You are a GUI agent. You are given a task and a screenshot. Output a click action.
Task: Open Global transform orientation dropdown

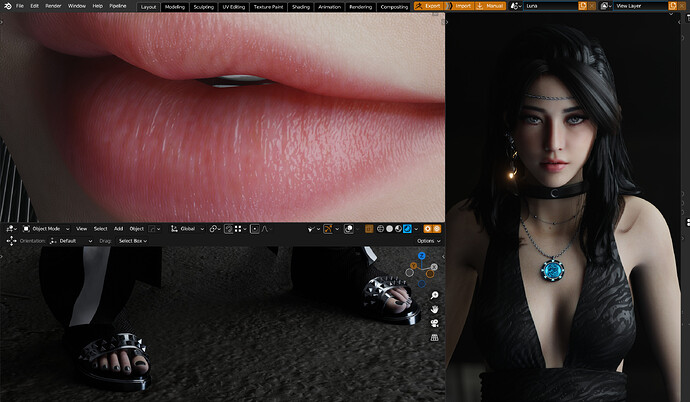pos(187,229)
